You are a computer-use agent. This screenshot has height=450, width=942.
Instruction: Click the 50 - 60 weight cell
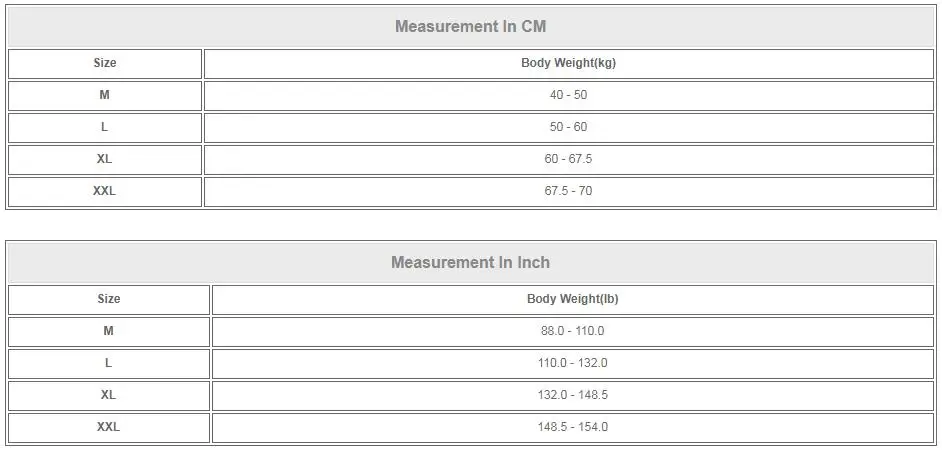point(568,127)
